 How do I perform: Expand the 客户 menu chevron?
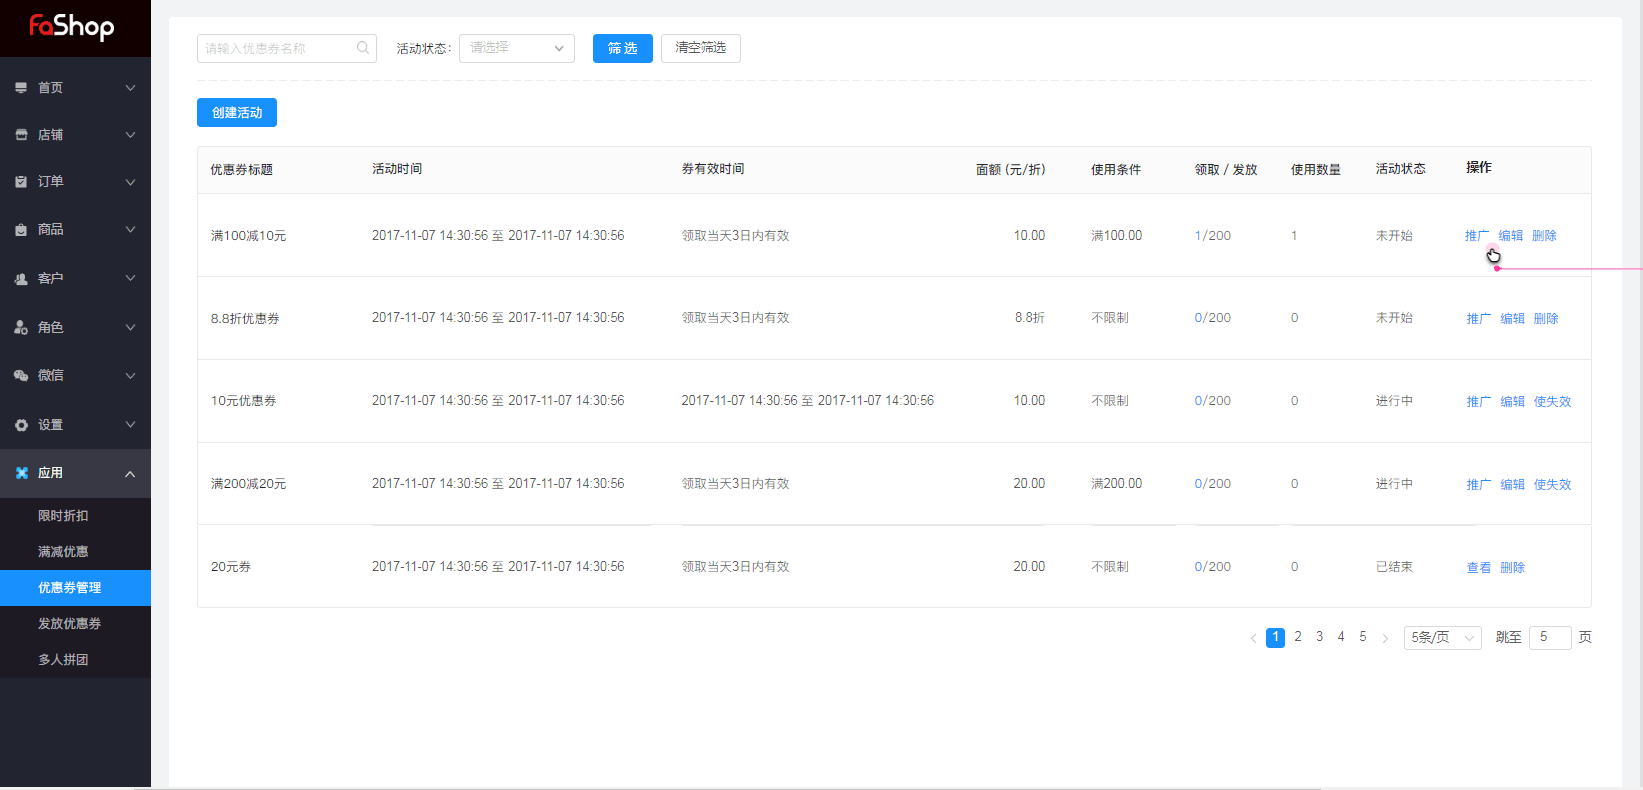(x=130, y=279)
